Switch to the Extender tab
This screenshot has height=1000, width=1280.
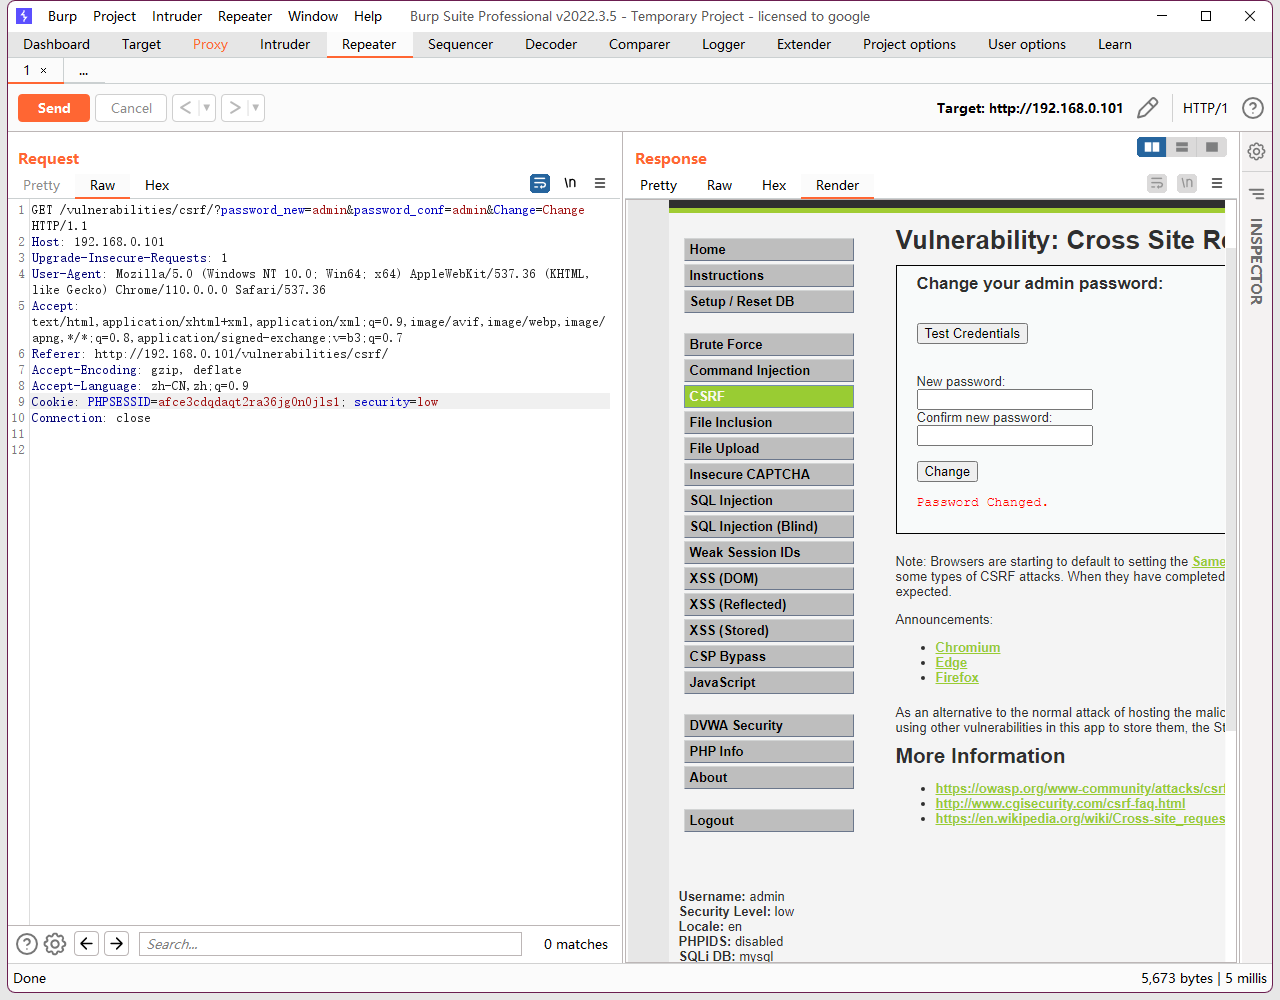804,44
